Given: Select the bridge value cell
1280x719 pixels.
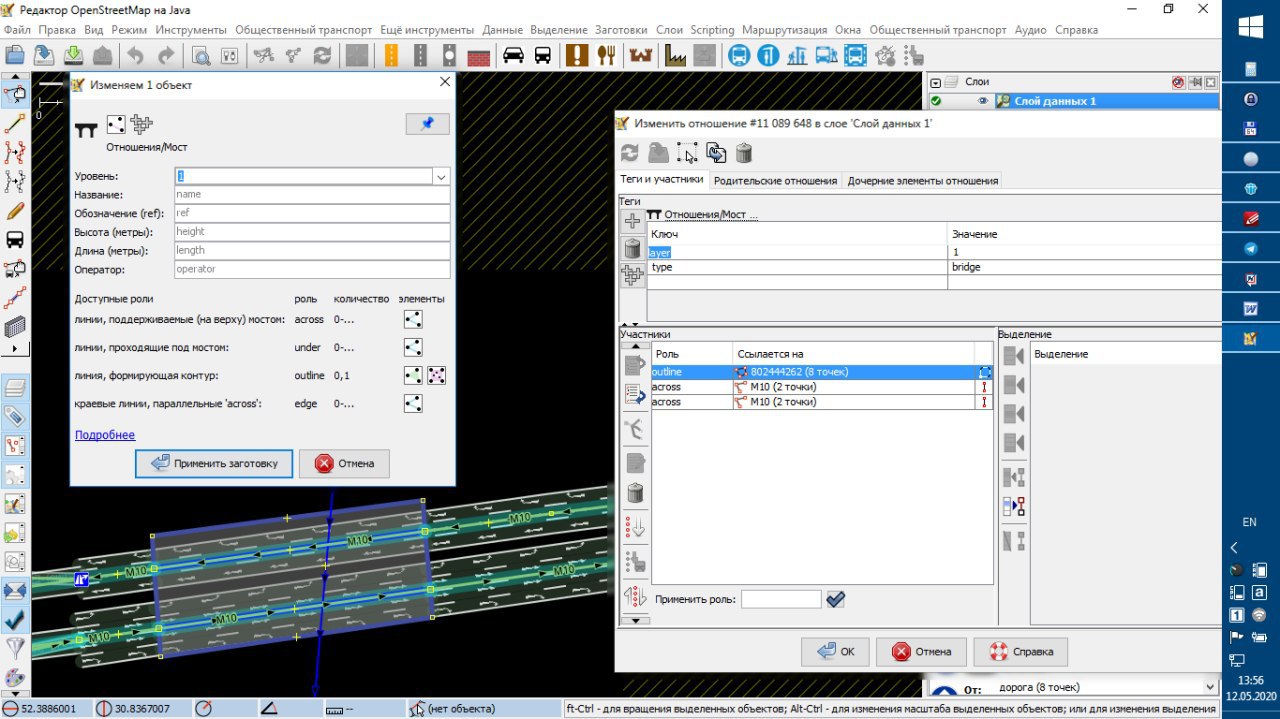Looking at the screenshot, I should click(x=1084, y=267).
